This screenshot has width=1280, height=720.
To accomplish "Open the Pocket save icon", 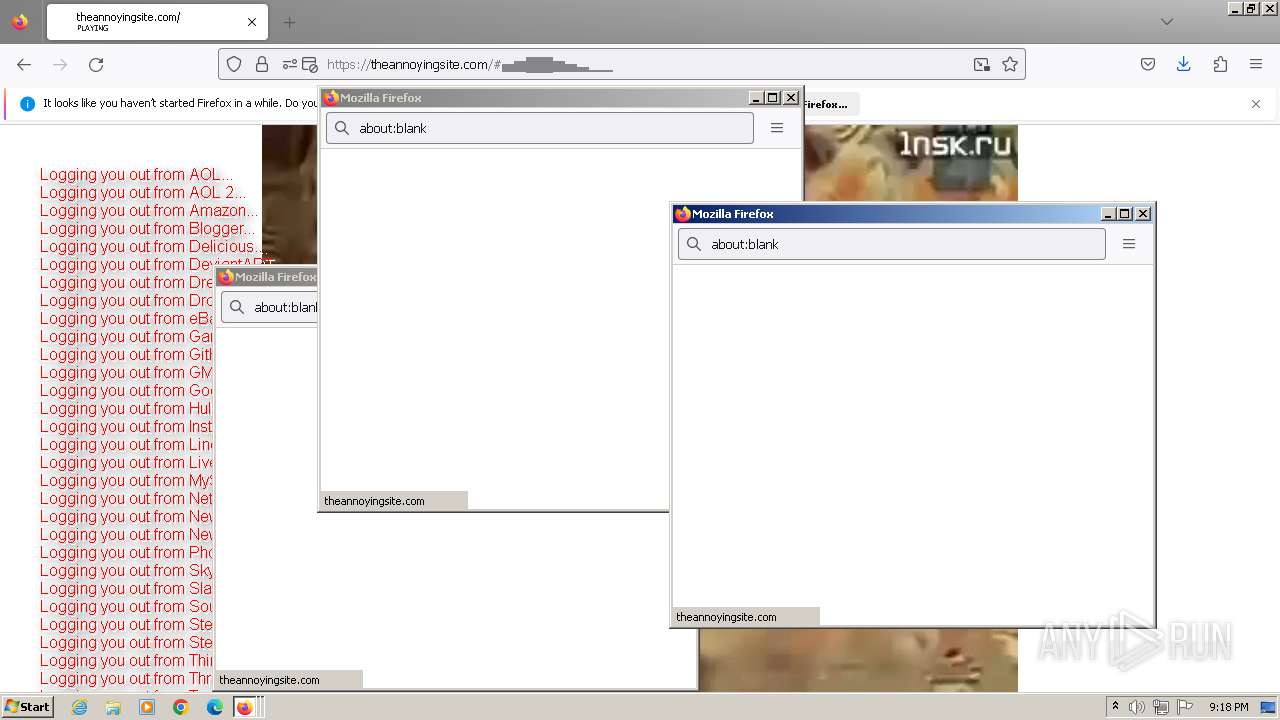I will (1148, 64).
